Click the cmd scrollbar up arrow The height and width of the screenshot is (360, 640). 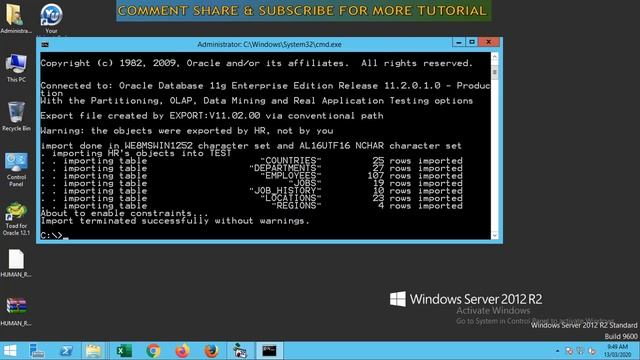click(495, 57)
